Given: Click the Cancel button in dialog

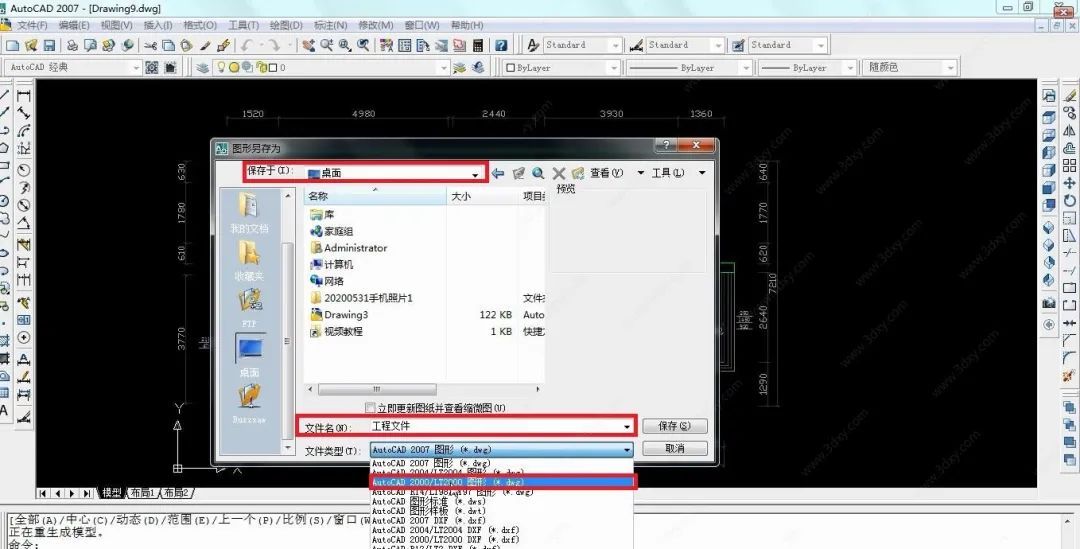Looking at the screenshot, I should [674, 448].
